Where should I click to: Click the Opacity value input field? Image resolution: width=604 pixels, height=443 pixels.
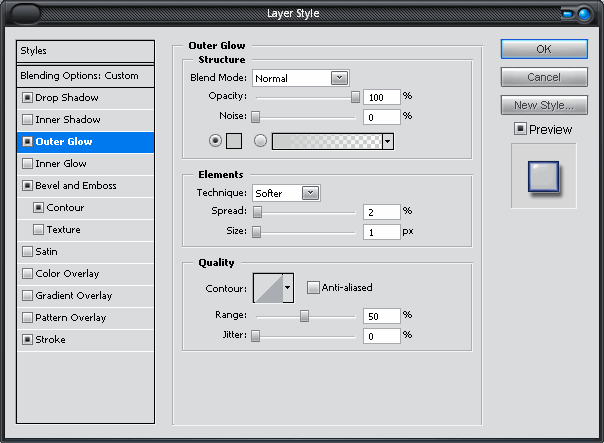point(382,97)
